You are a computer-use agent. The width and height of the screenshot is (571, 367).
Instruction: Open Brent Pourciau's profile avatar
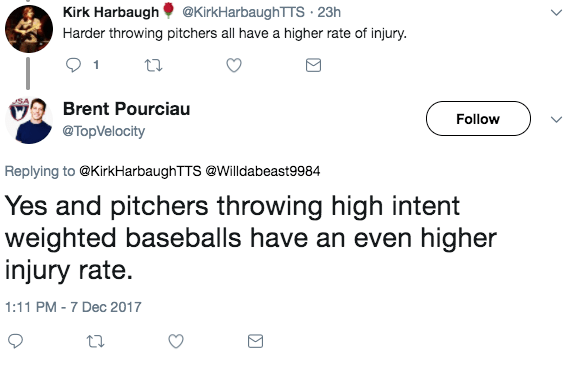coord(29,120)
